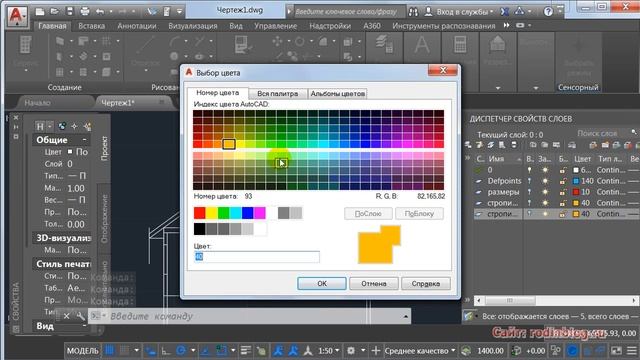This screenshot has width=640, height=360.
Task: Click the wrench customize icon on command line
Action: click(x=81, y=316)
